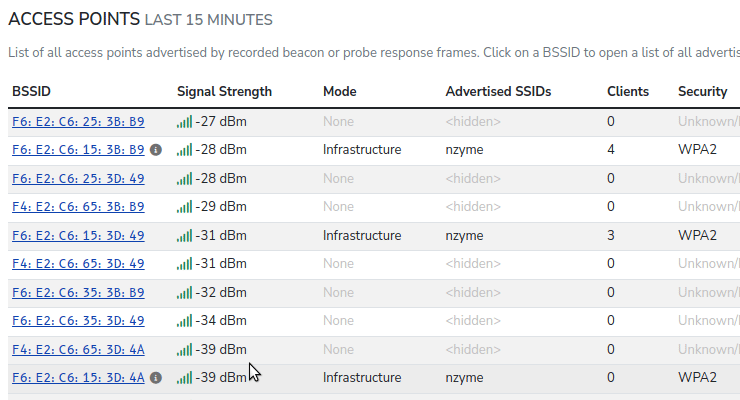Click signal bars icon for -27 dBm row
Viewport: 740px width, 400px height.
[x=184, y=122]
